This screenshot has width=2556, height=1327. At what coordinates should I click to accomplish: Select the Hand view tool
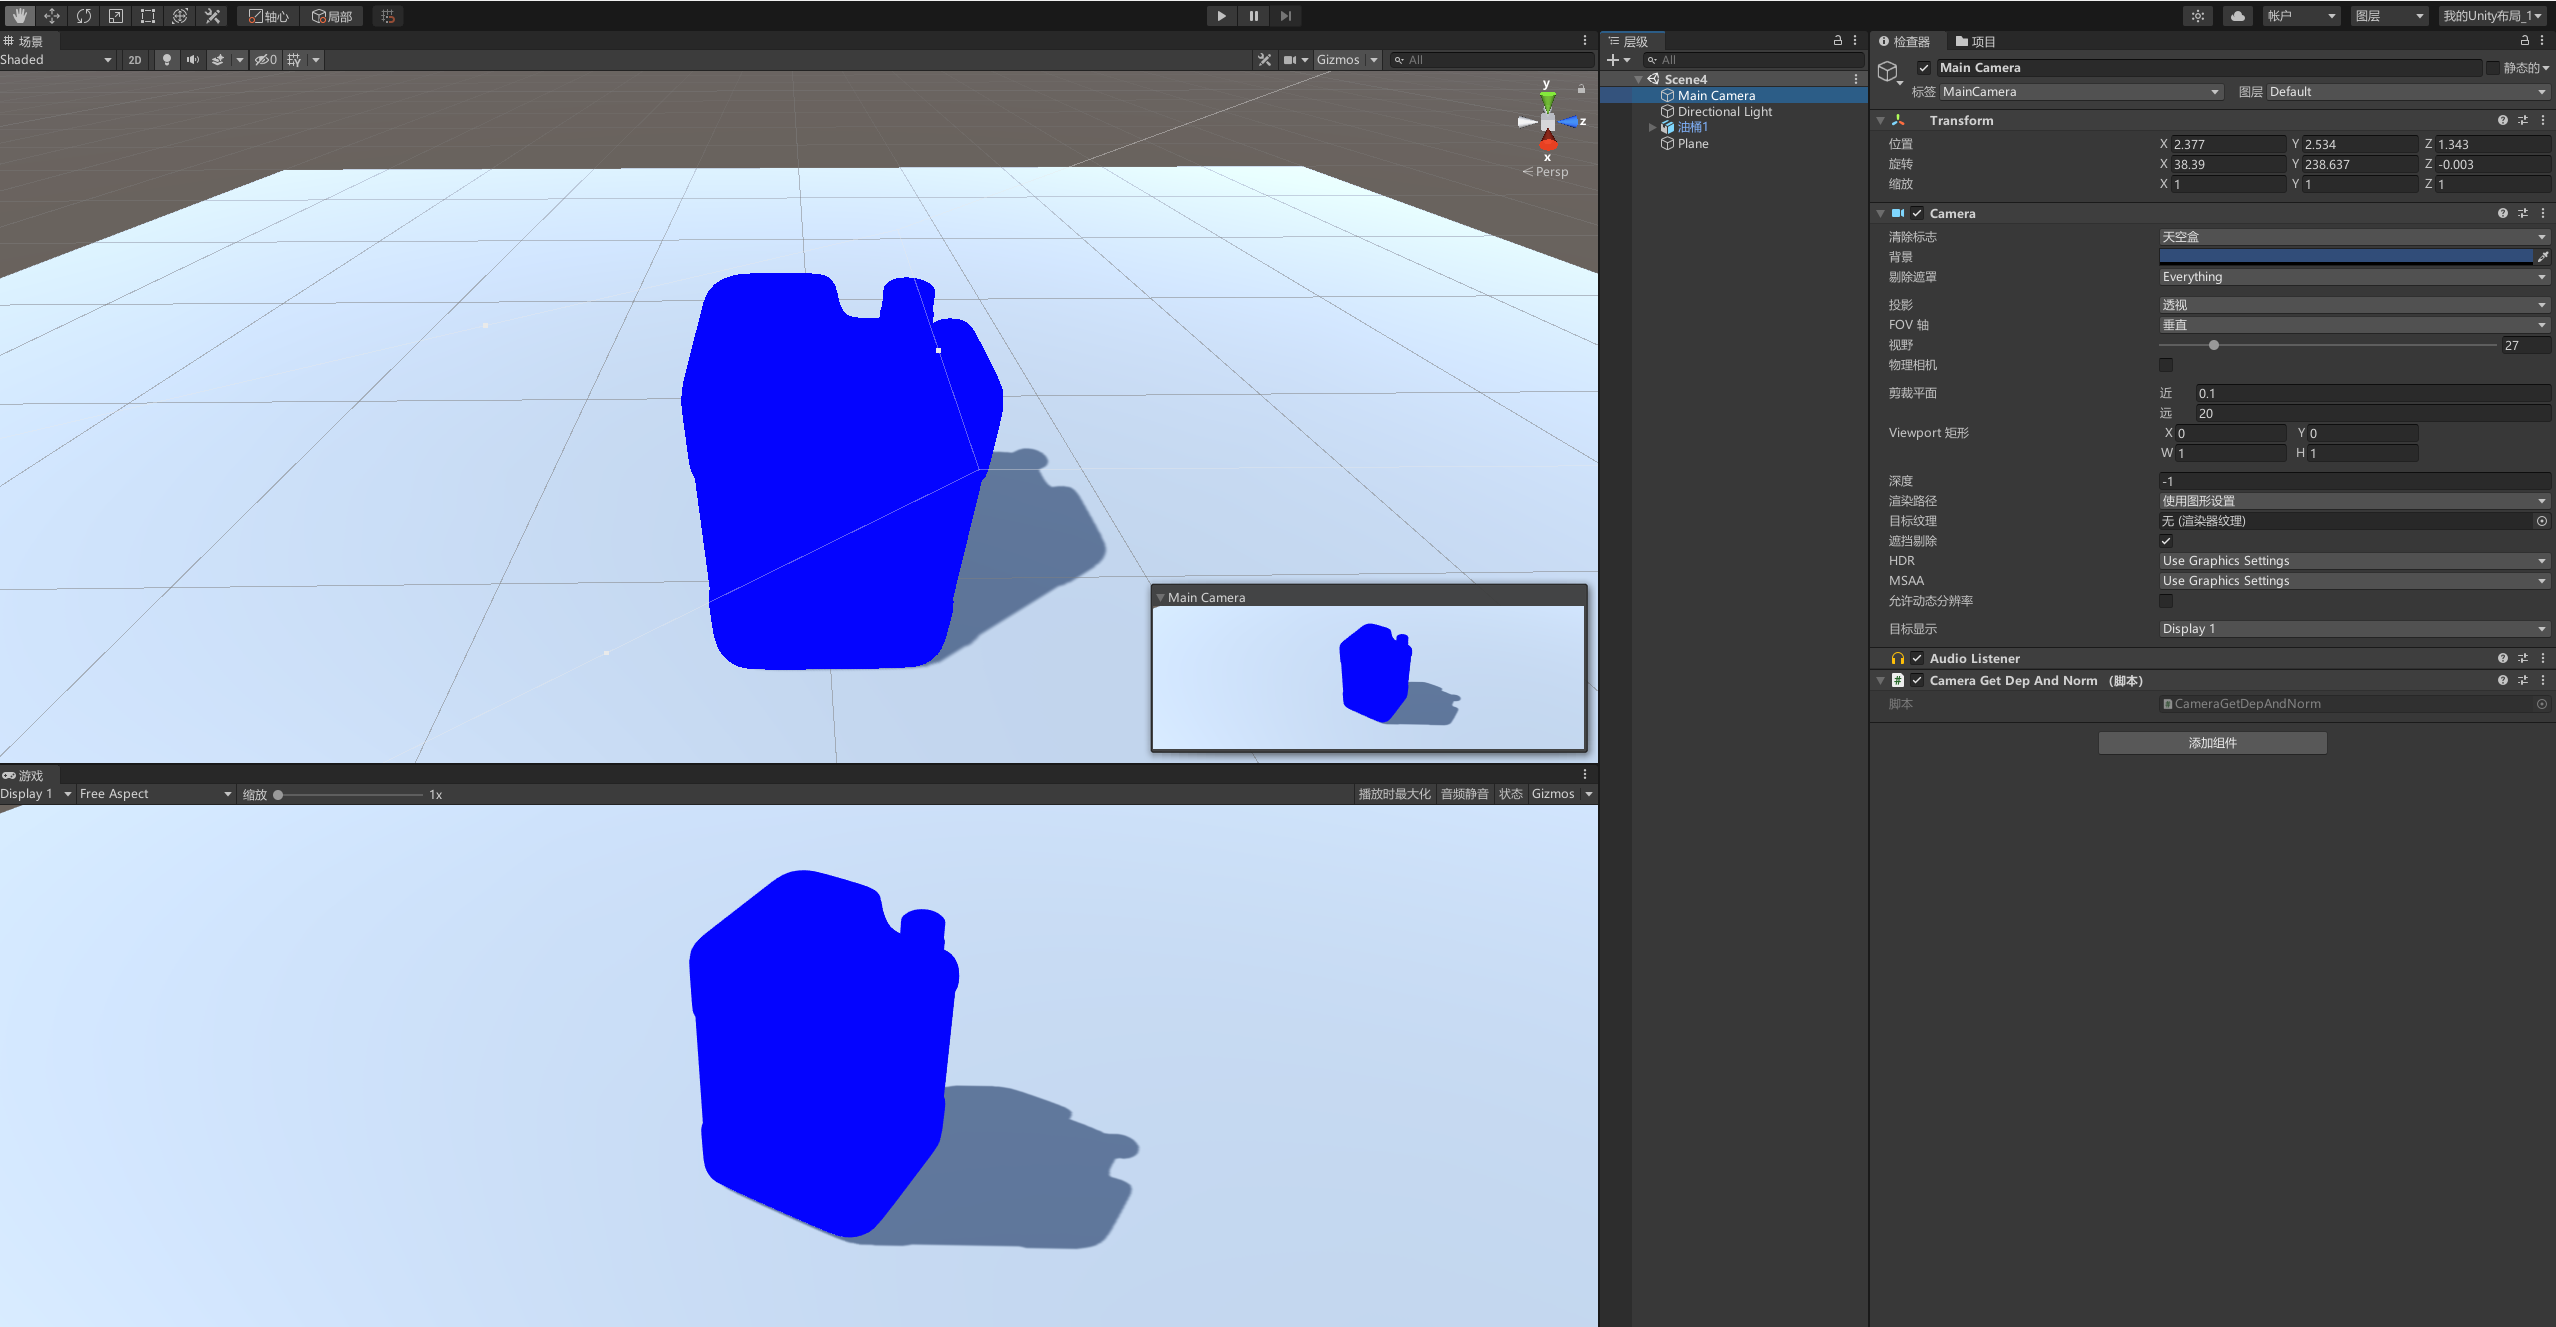(x=19, y=16)
